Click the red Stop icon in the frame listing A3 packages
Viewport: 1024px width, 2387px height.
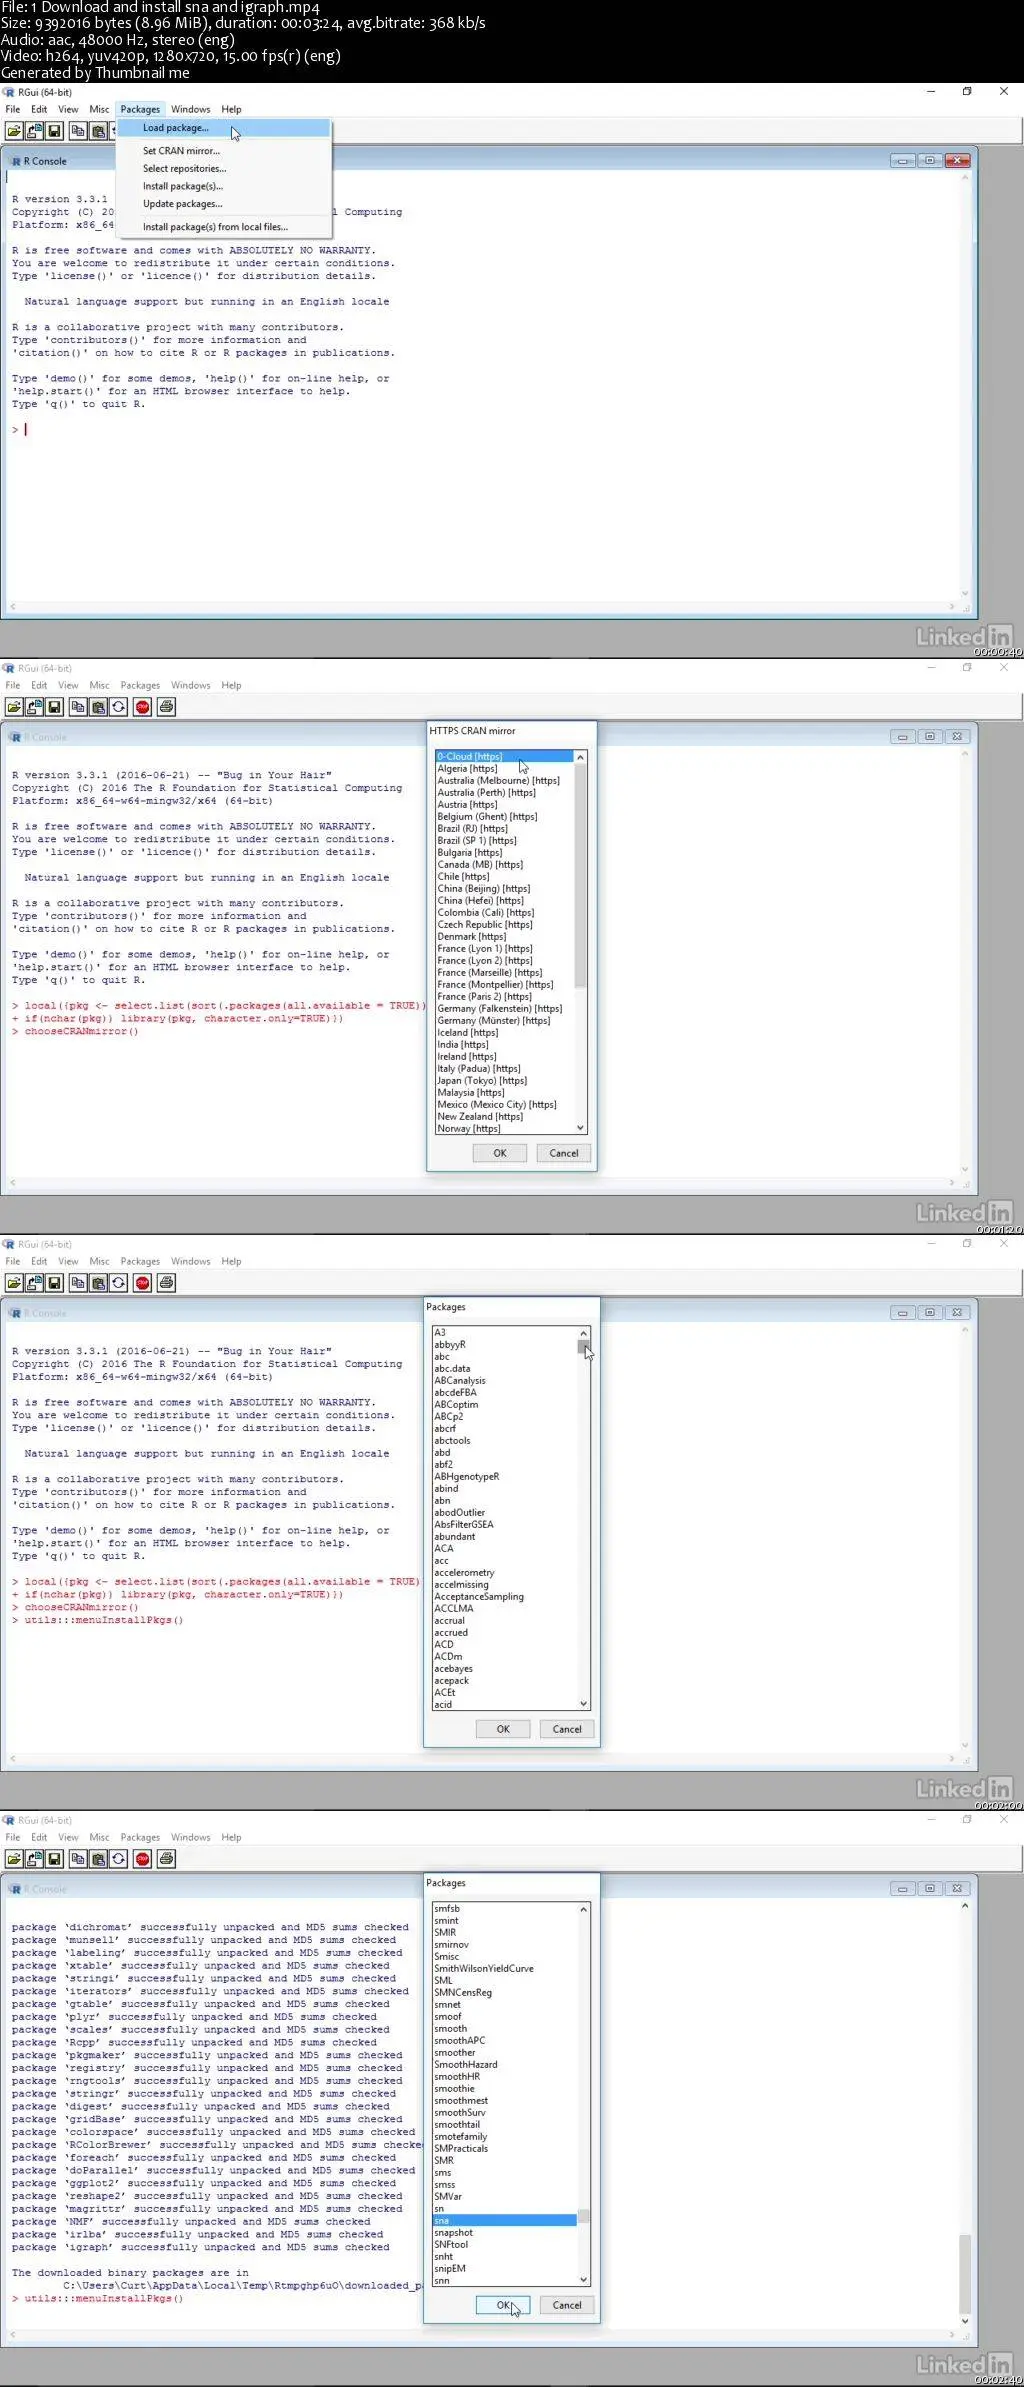click(x=142, y=1283)
